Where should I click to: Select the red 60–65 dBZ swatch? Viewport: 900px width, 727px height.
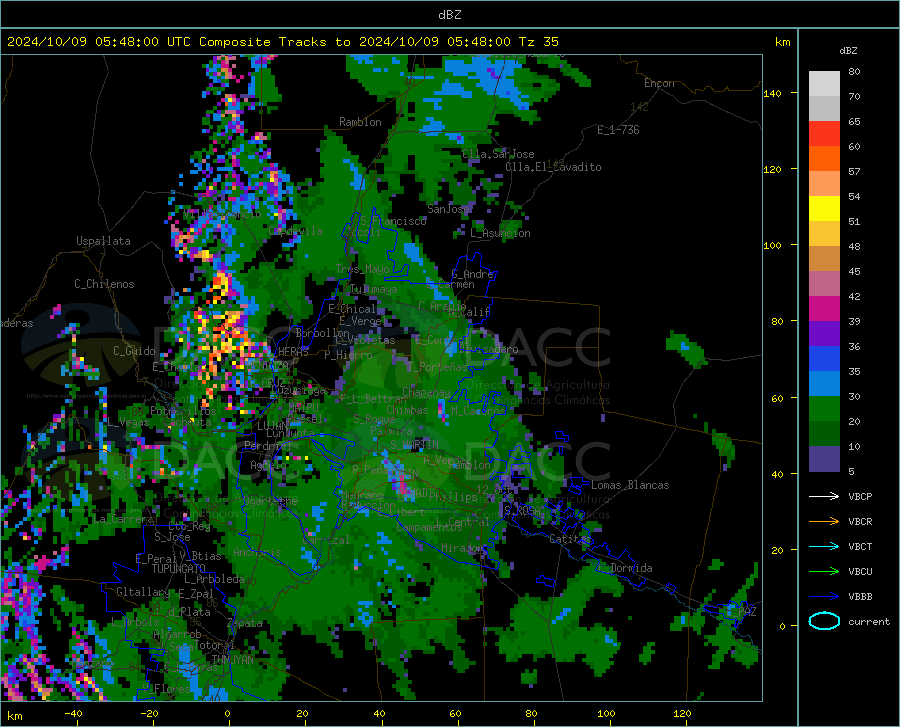(x=824, y=134)
